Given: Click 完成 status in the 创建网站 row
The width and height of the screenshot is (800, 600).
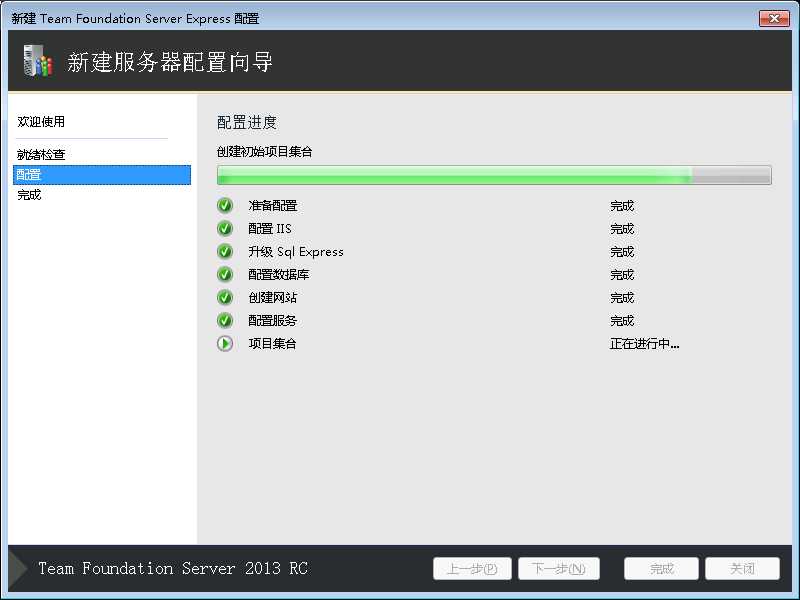Looking at the screenshot, I should pos(622,297).
